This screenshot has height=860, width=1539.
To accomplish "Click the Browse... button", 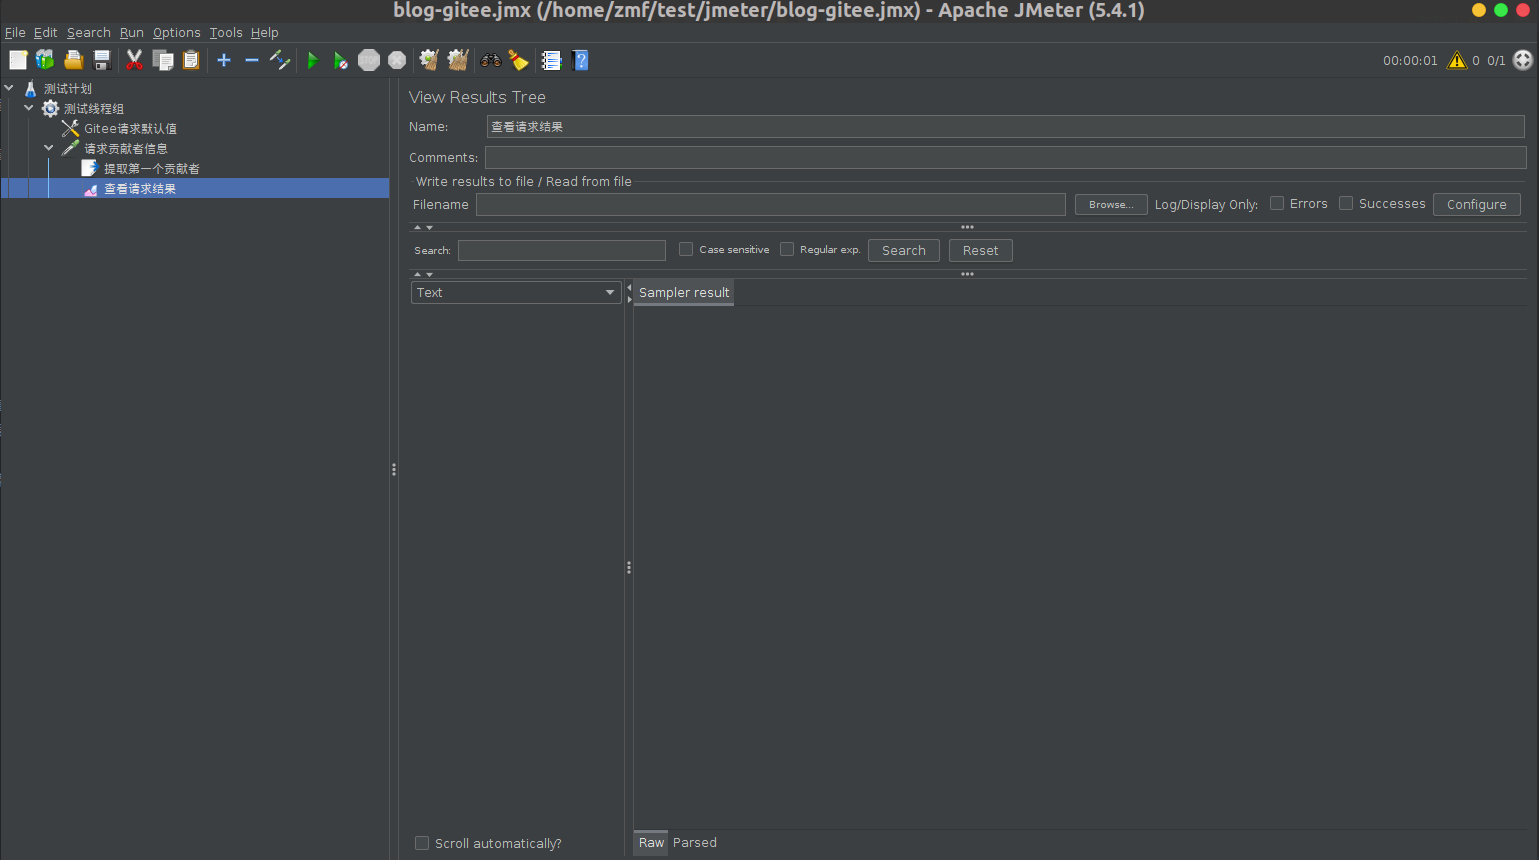I will 1111,204.
